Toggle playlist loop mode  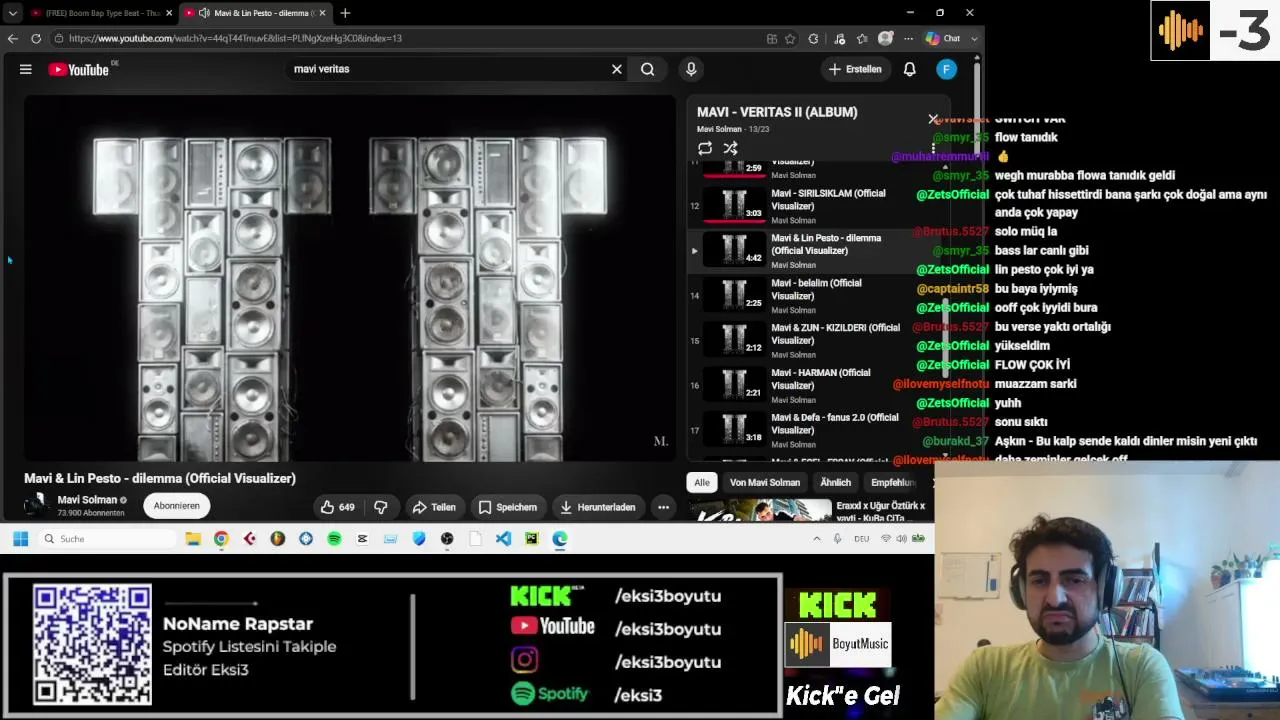[x=705, y=148]
